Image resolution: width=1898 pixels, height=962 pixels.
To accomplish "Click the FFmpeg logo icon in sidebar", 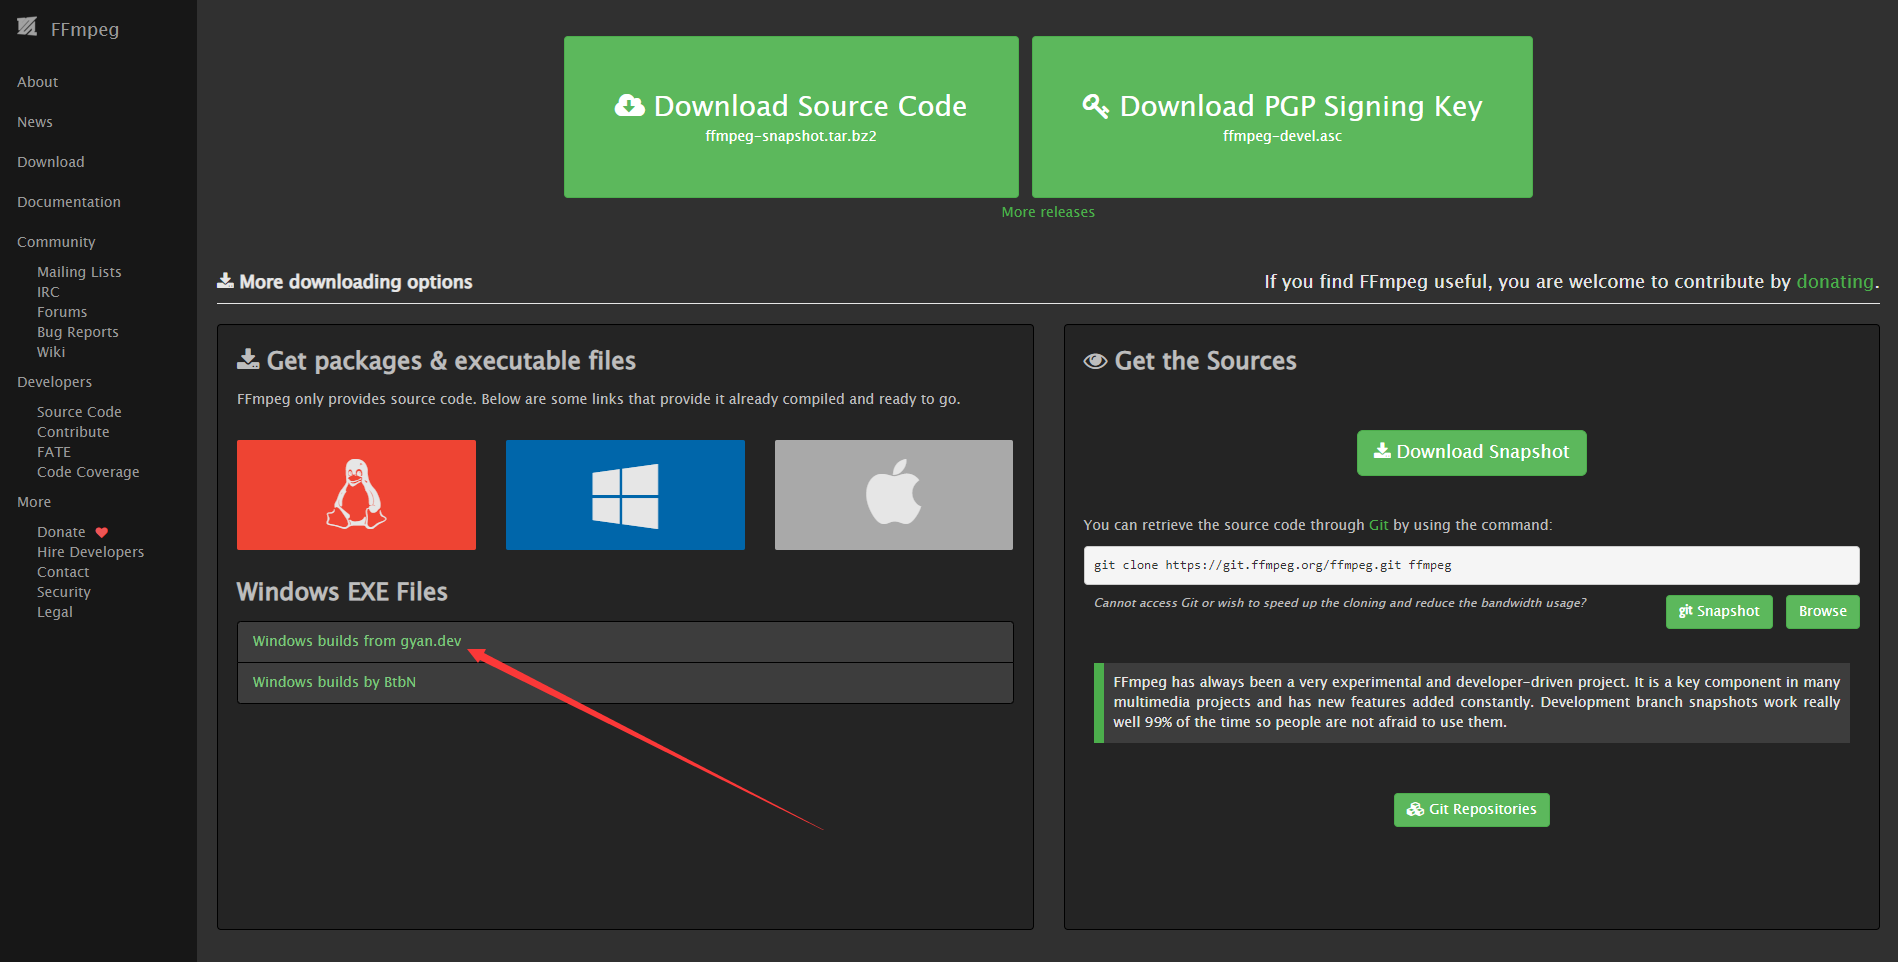I will [x=27, y=27].
